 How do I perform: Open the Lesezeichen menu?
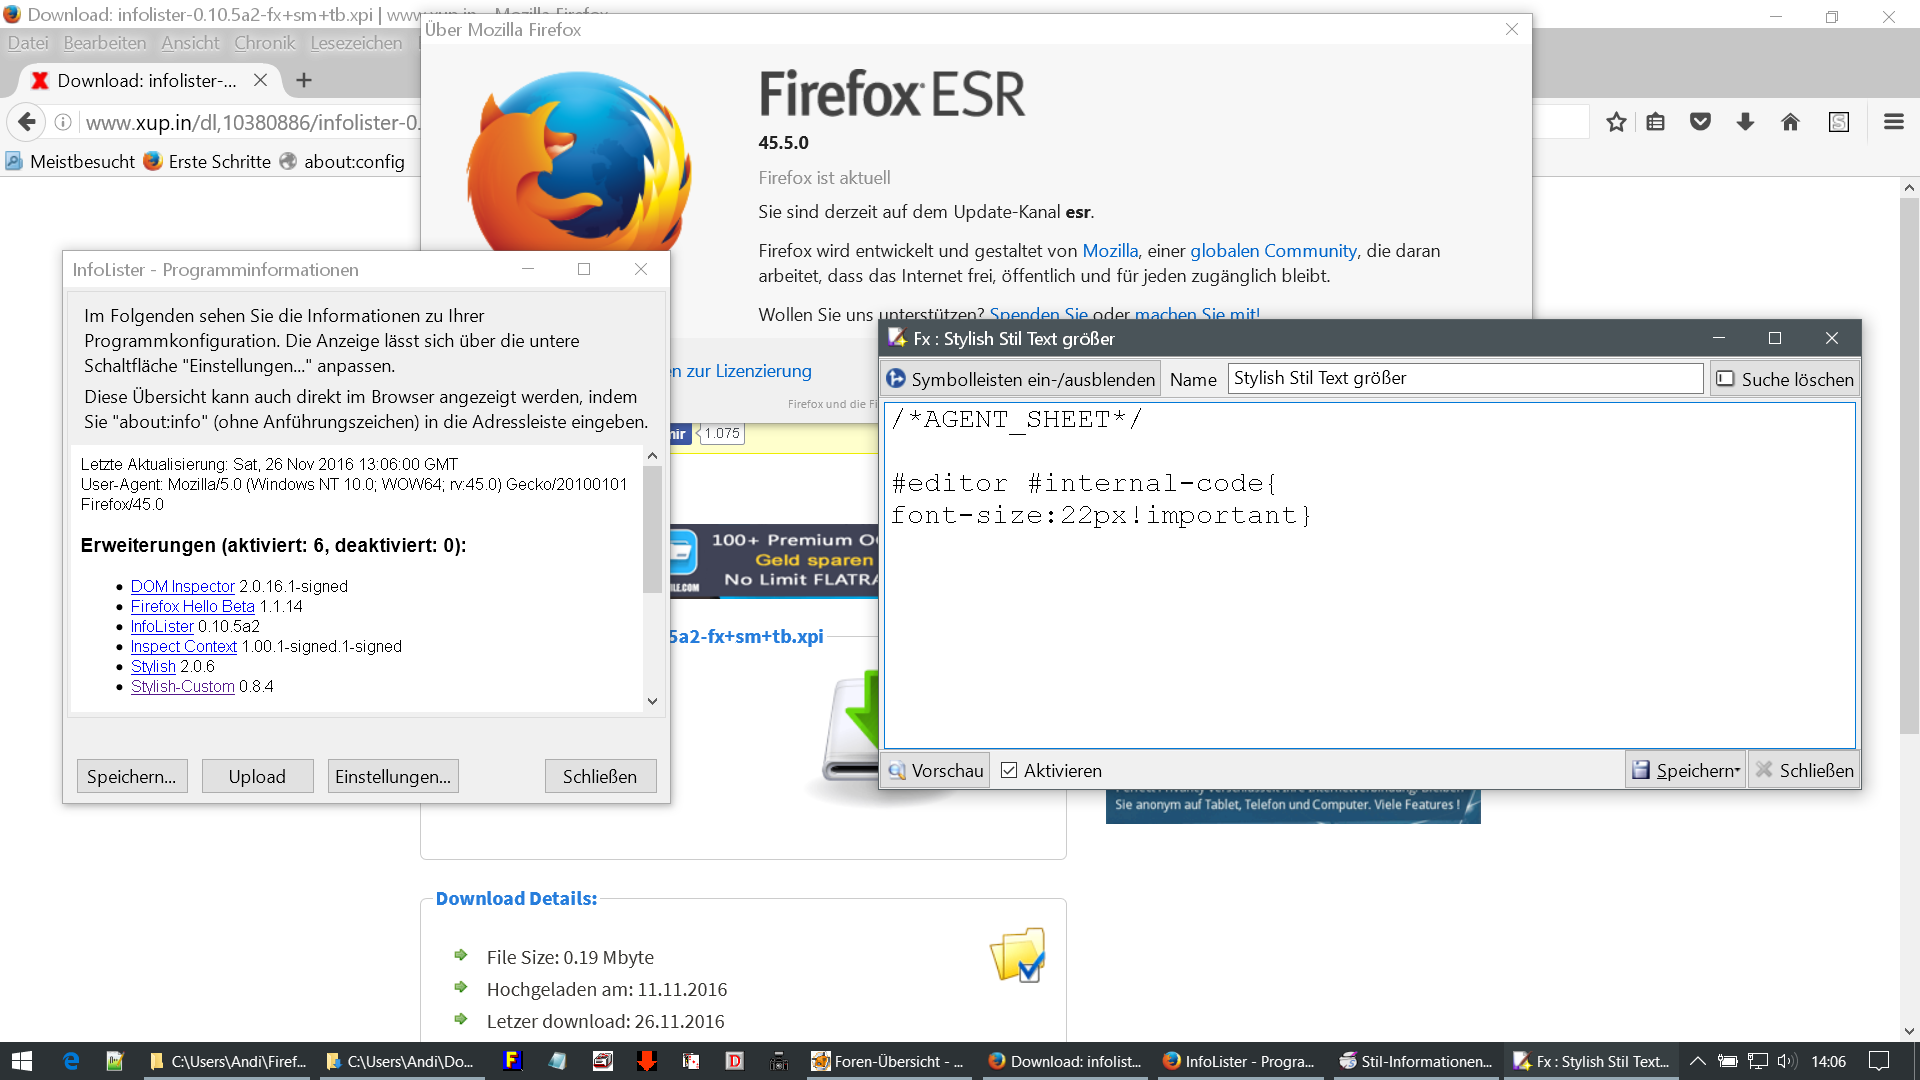pos(356,43)
